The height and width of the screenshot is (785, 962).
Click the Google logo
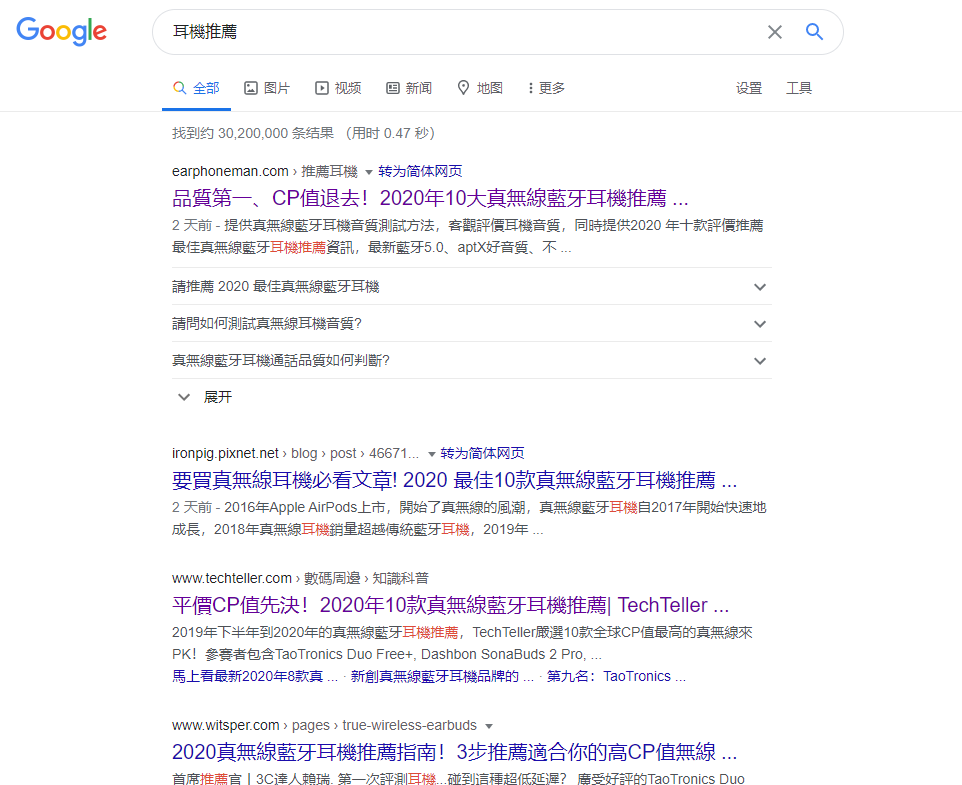(x=61, y=31)
